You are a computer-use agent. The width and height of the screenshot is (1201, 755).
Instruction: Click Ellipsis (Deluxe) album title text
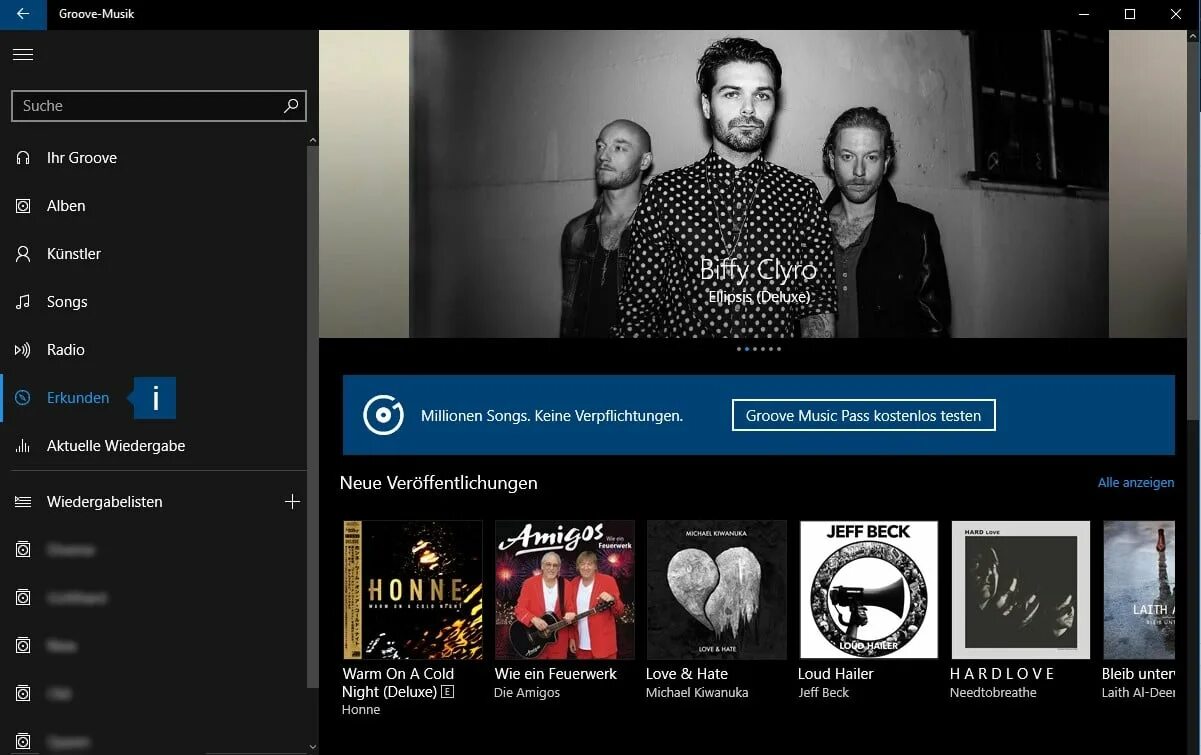(x=758, y=297)
